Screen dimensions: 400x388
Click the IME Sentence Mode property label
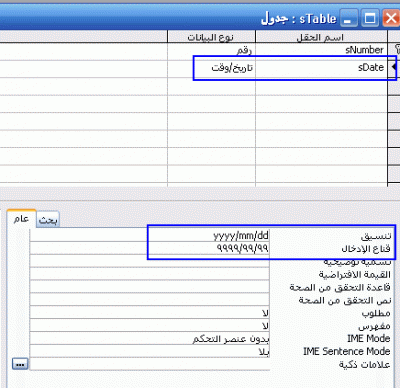[x=347, y=351]
